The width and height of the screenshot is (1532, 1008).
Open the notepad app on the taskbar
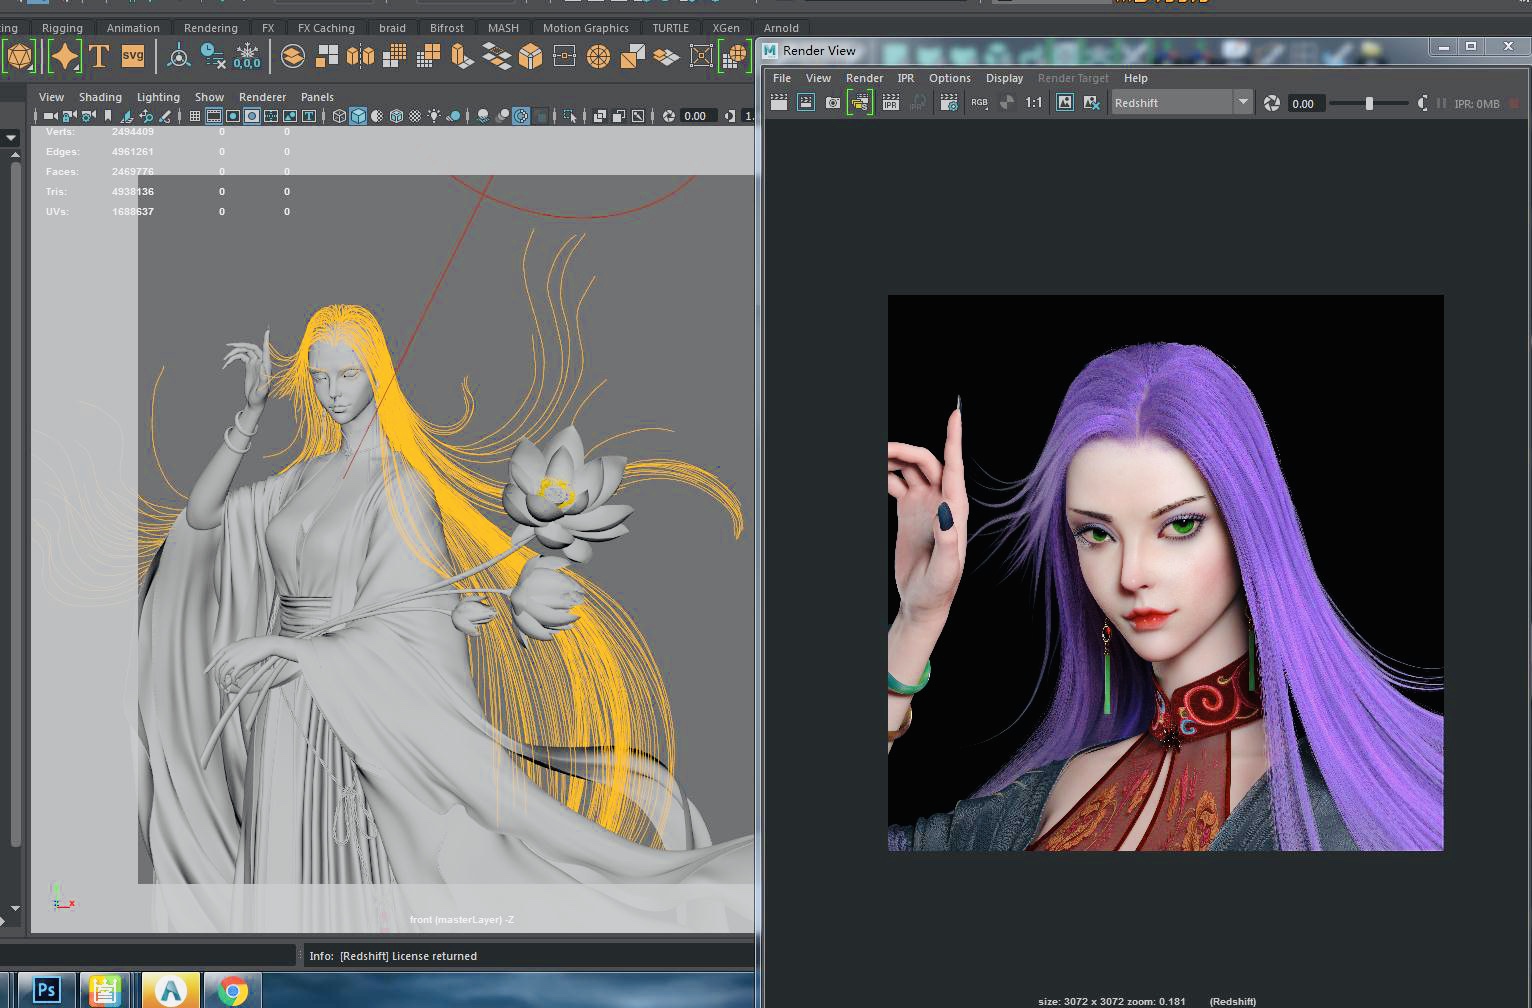(105, 991)
